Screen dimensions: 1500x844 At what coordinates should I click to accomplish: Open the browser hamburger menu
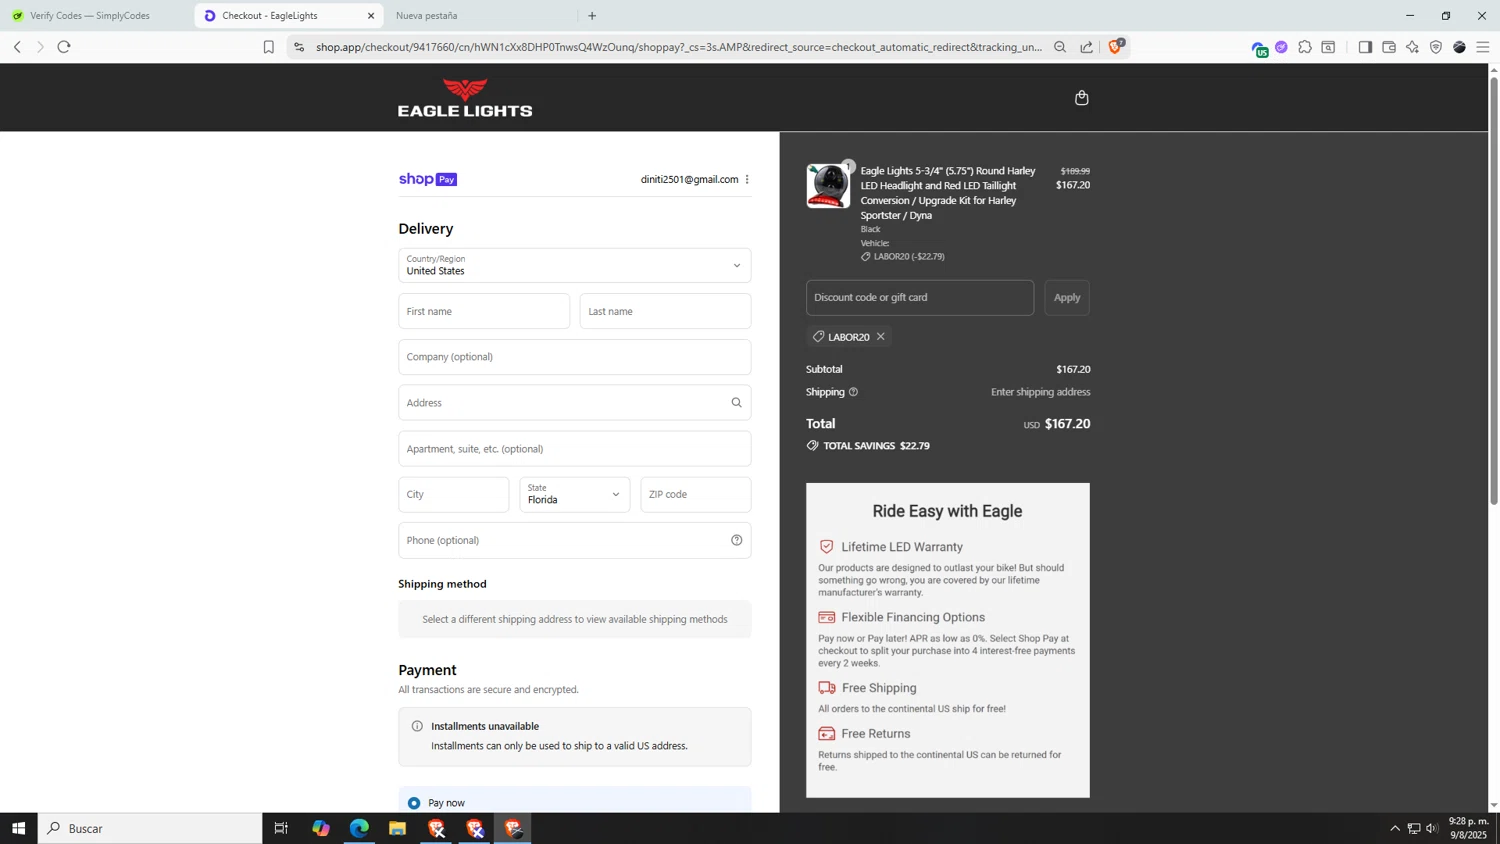tap(1483, 47)
